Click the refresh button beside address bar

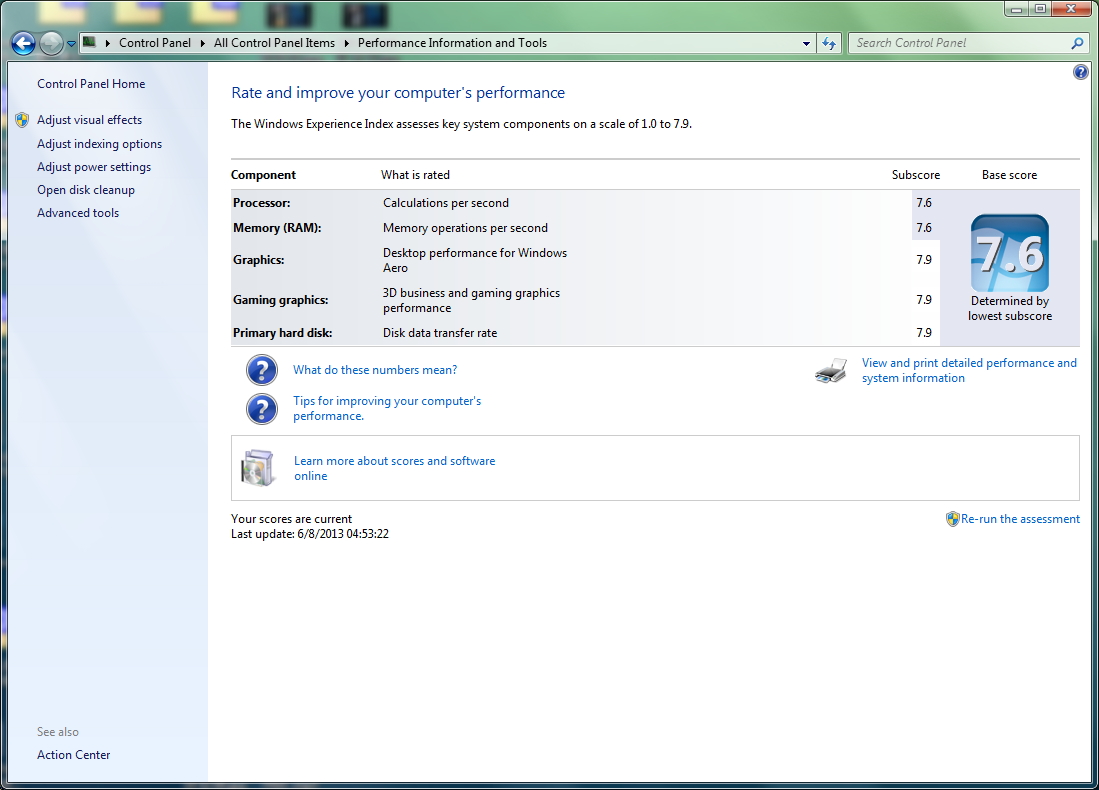pyautogui.click(x=829, y=43)
